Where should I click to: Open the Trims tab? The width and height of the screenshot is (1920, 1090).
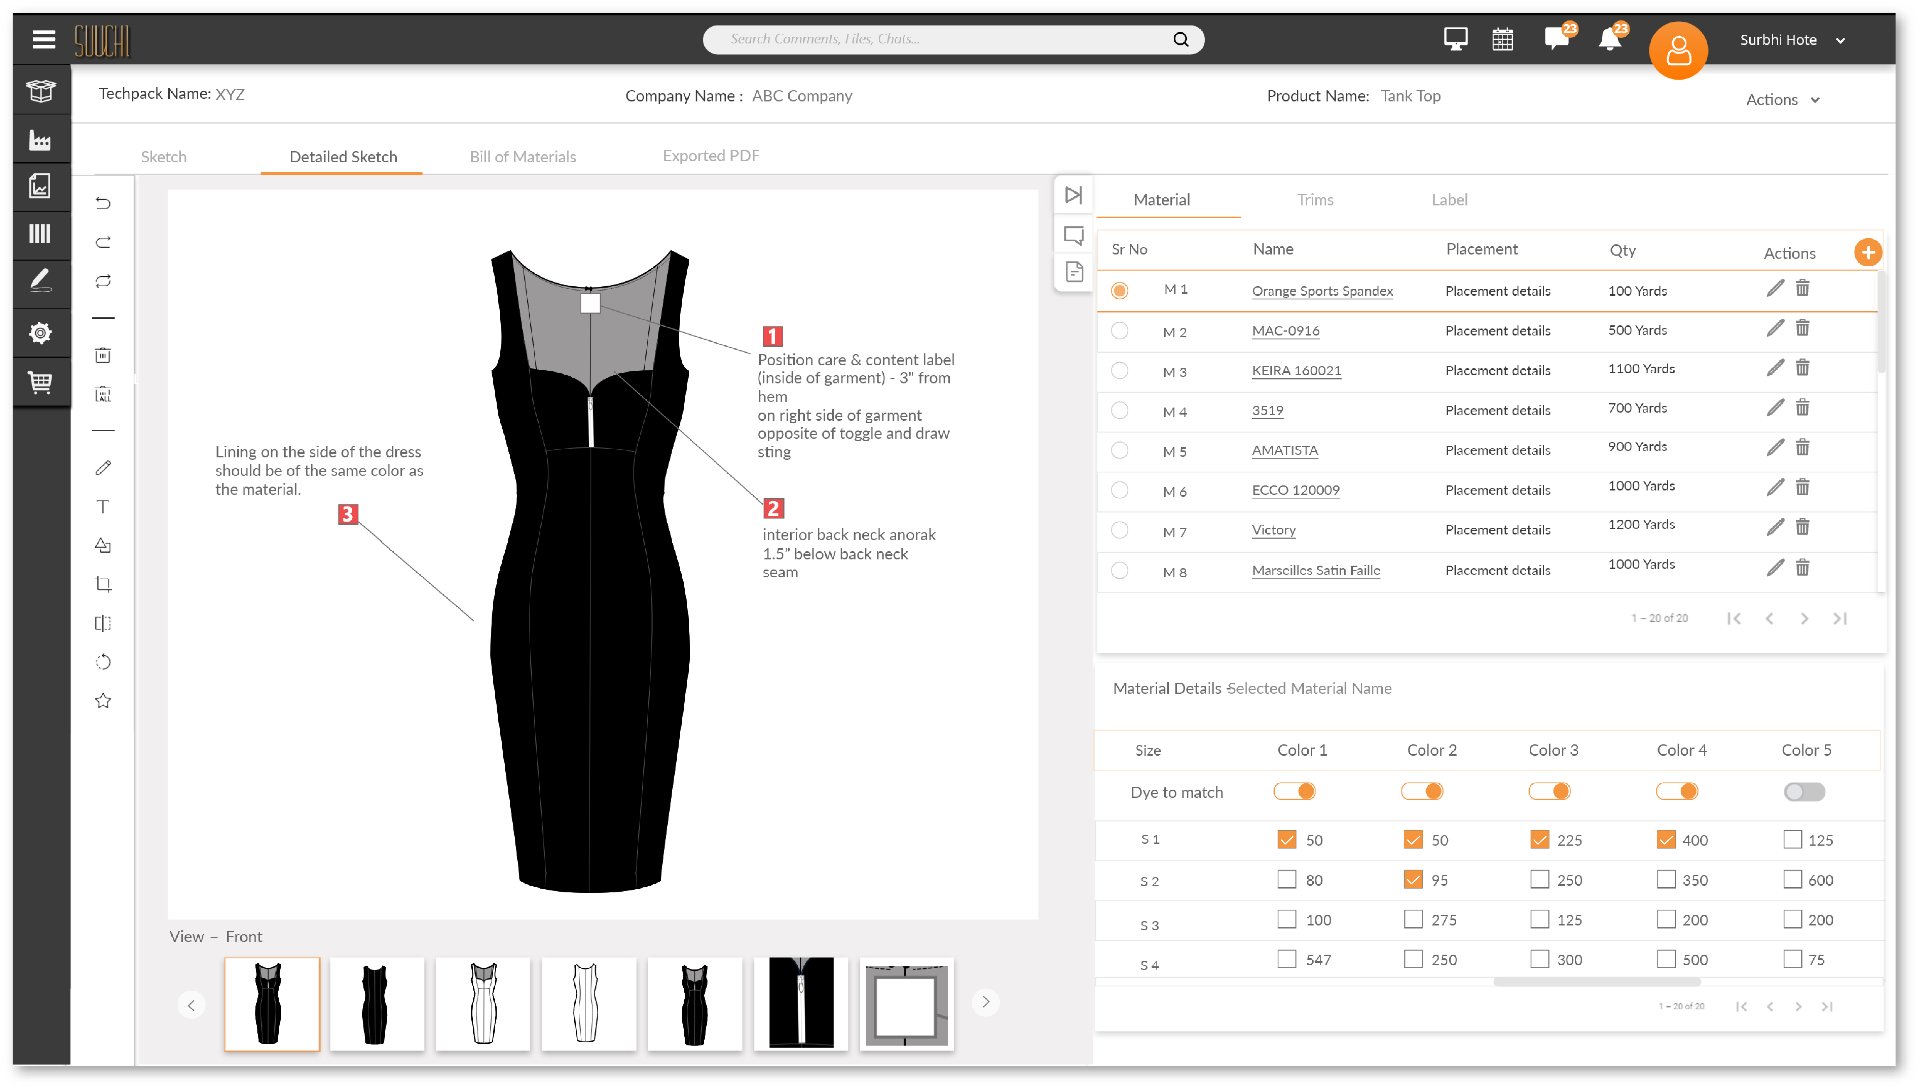(x=1315, y=199)
